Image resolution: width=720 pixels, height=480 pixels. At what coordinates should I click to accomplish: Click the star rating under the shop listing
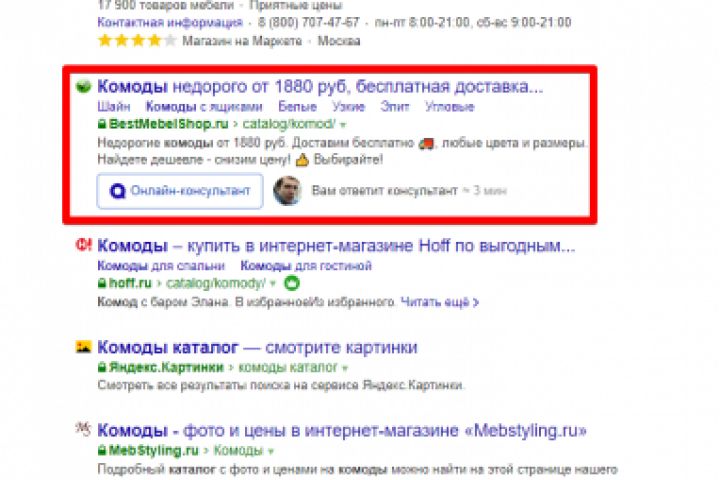pos(137,41)
